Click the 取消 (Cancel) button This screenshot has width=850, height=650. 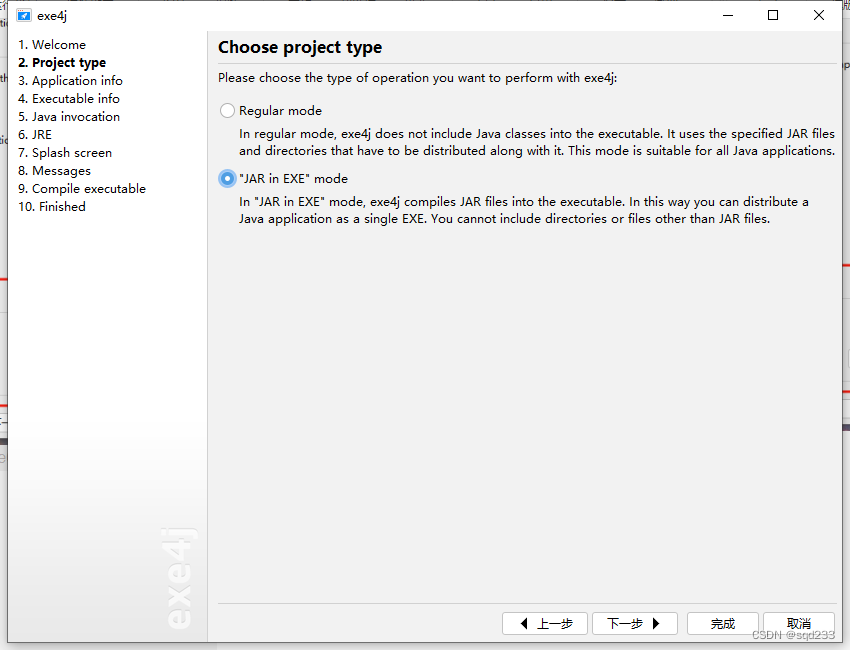(x=799, y=623)
